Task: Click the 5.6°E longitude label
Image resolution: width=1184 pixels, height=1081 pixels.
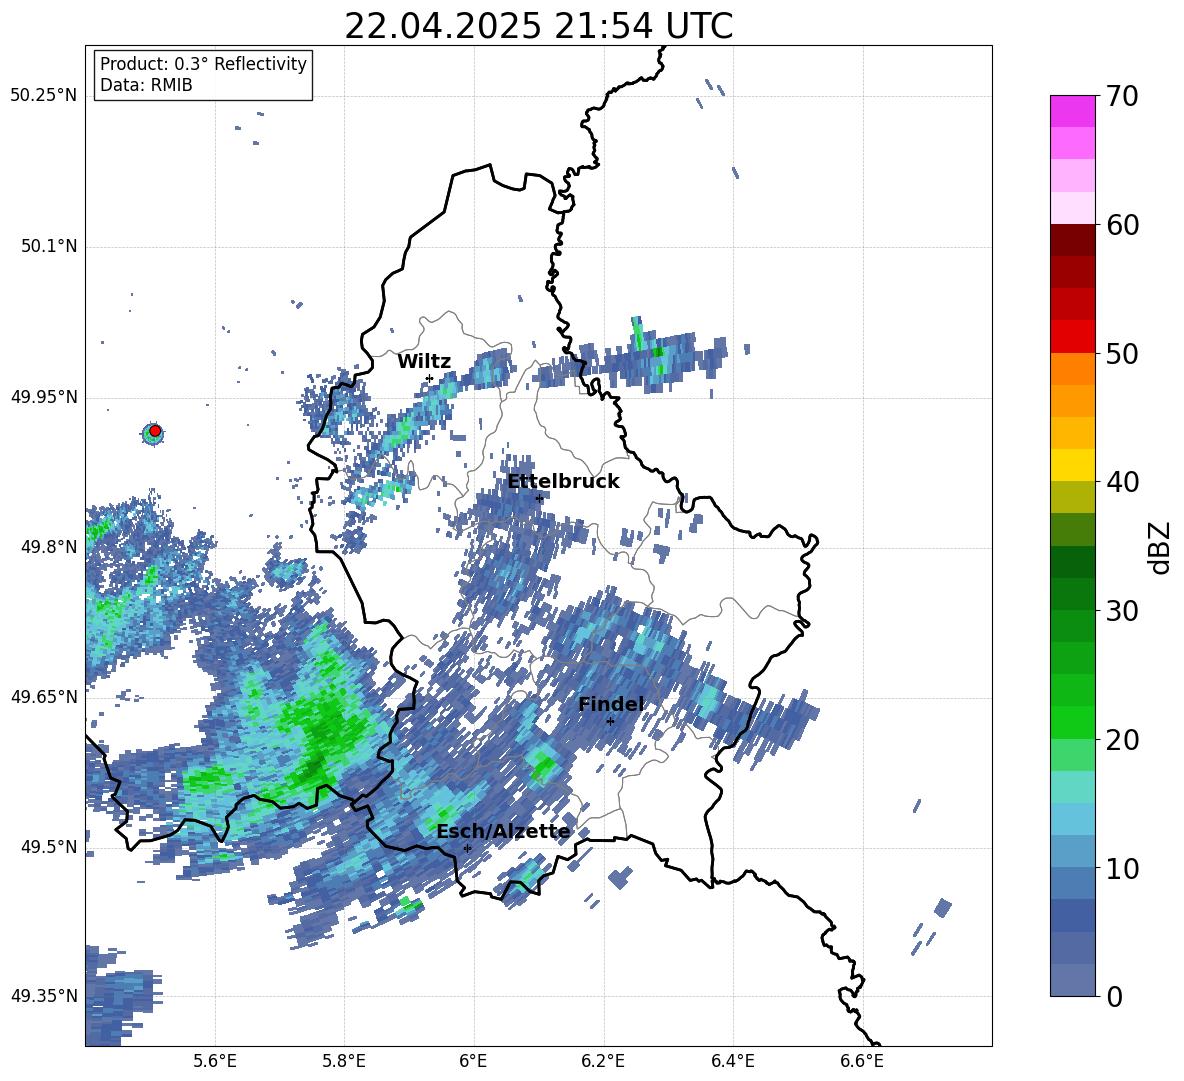Action: pos(215,1062)
